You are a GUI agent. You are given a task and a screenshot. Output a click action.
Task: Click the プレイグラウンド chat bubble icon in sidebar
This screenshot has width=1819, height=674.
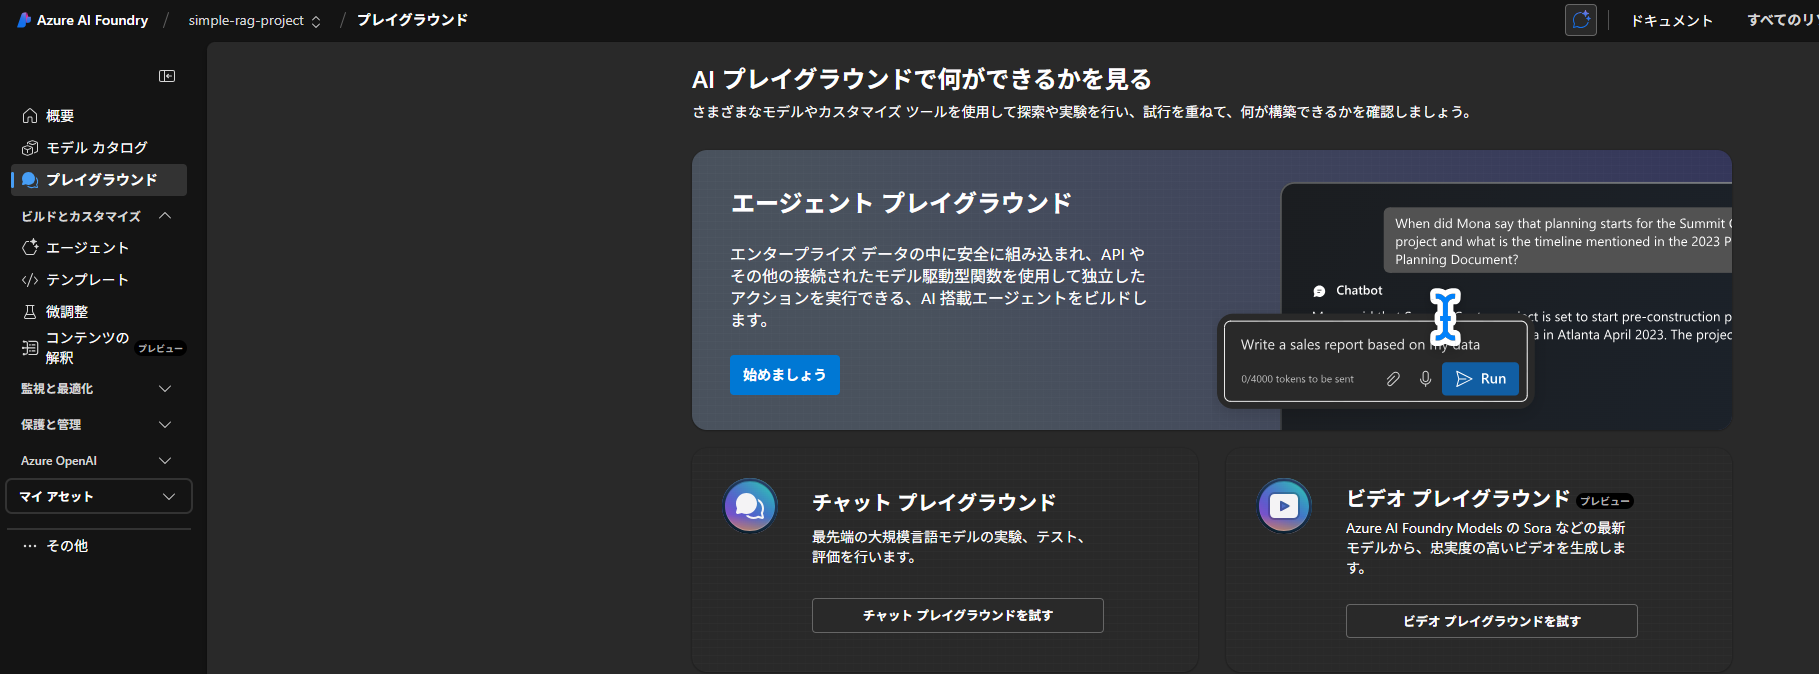click(30, 180)
